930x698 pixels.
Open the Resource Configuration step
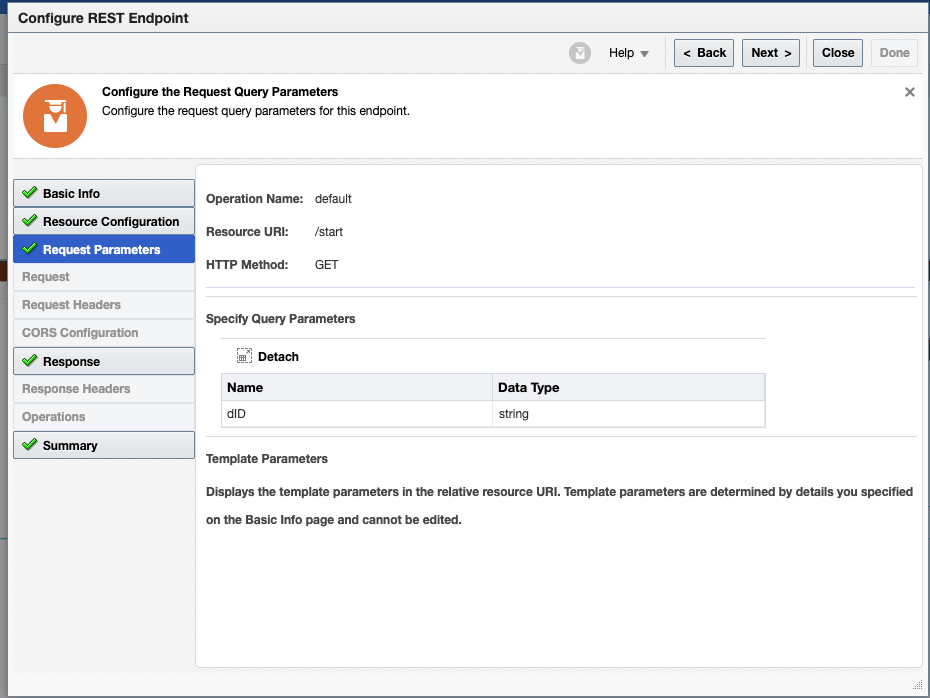[104, 221]
